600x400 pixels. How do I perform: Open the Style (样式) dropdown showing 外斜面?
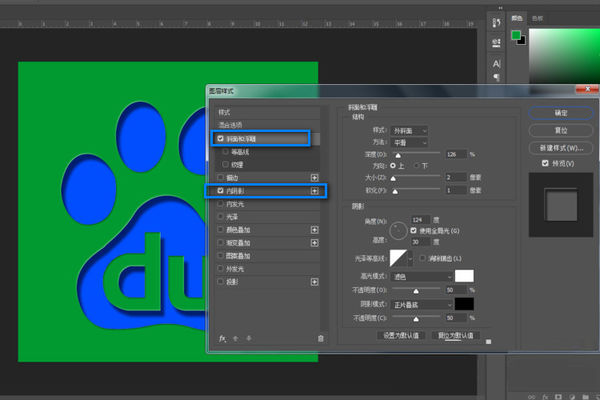click(409, 131)
